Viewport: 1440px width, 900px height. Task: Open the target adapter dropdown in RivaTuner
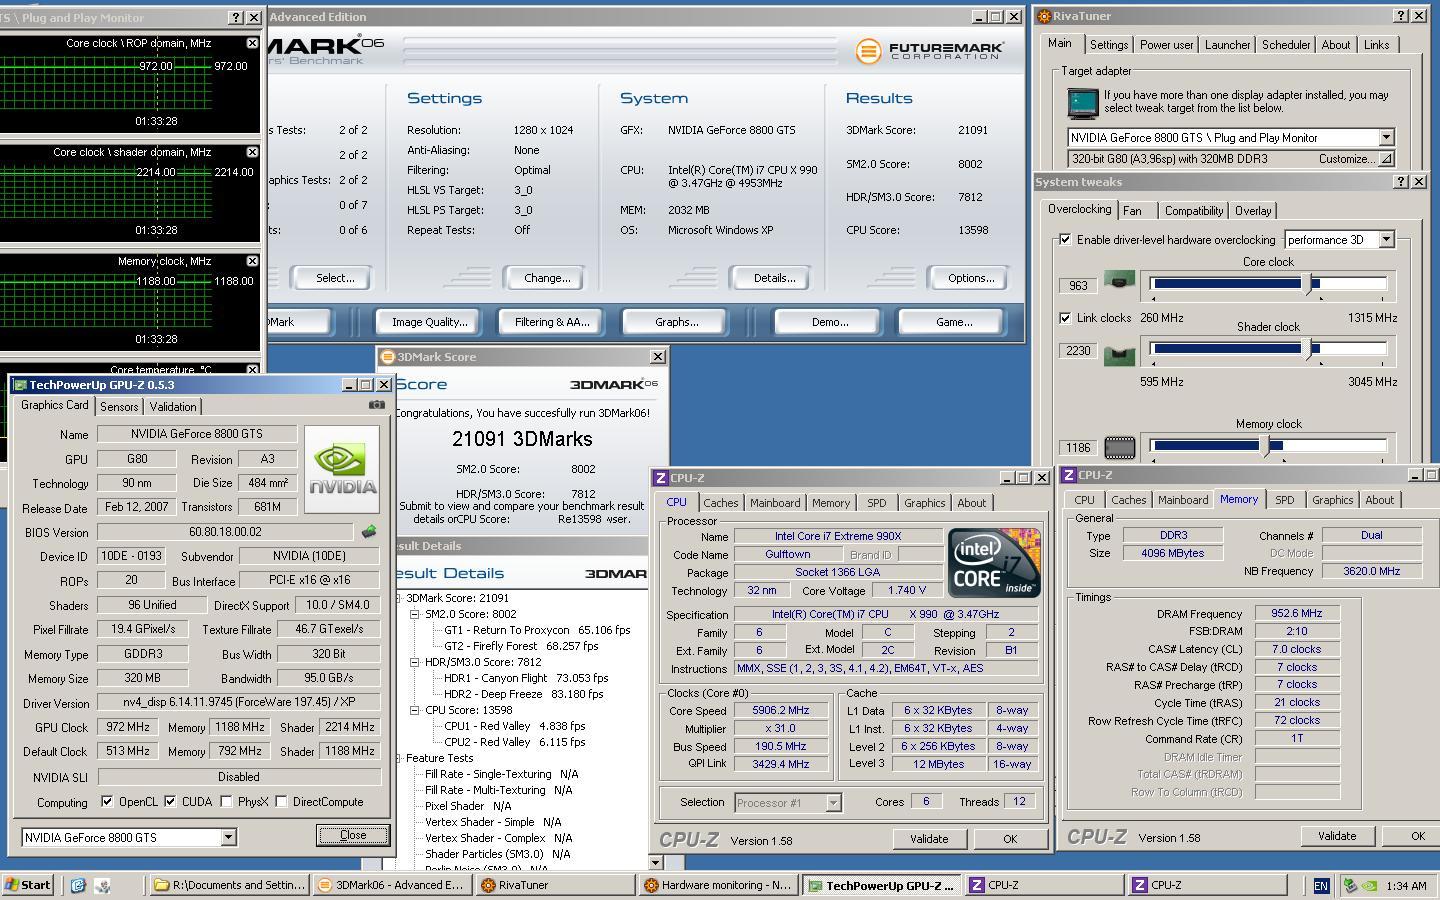point(1386,137)
